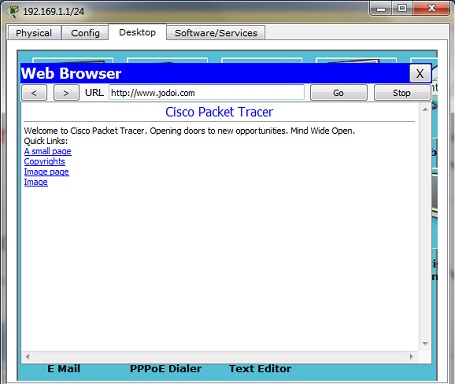Open the 'Image page' link

click(x=46, y=172)
